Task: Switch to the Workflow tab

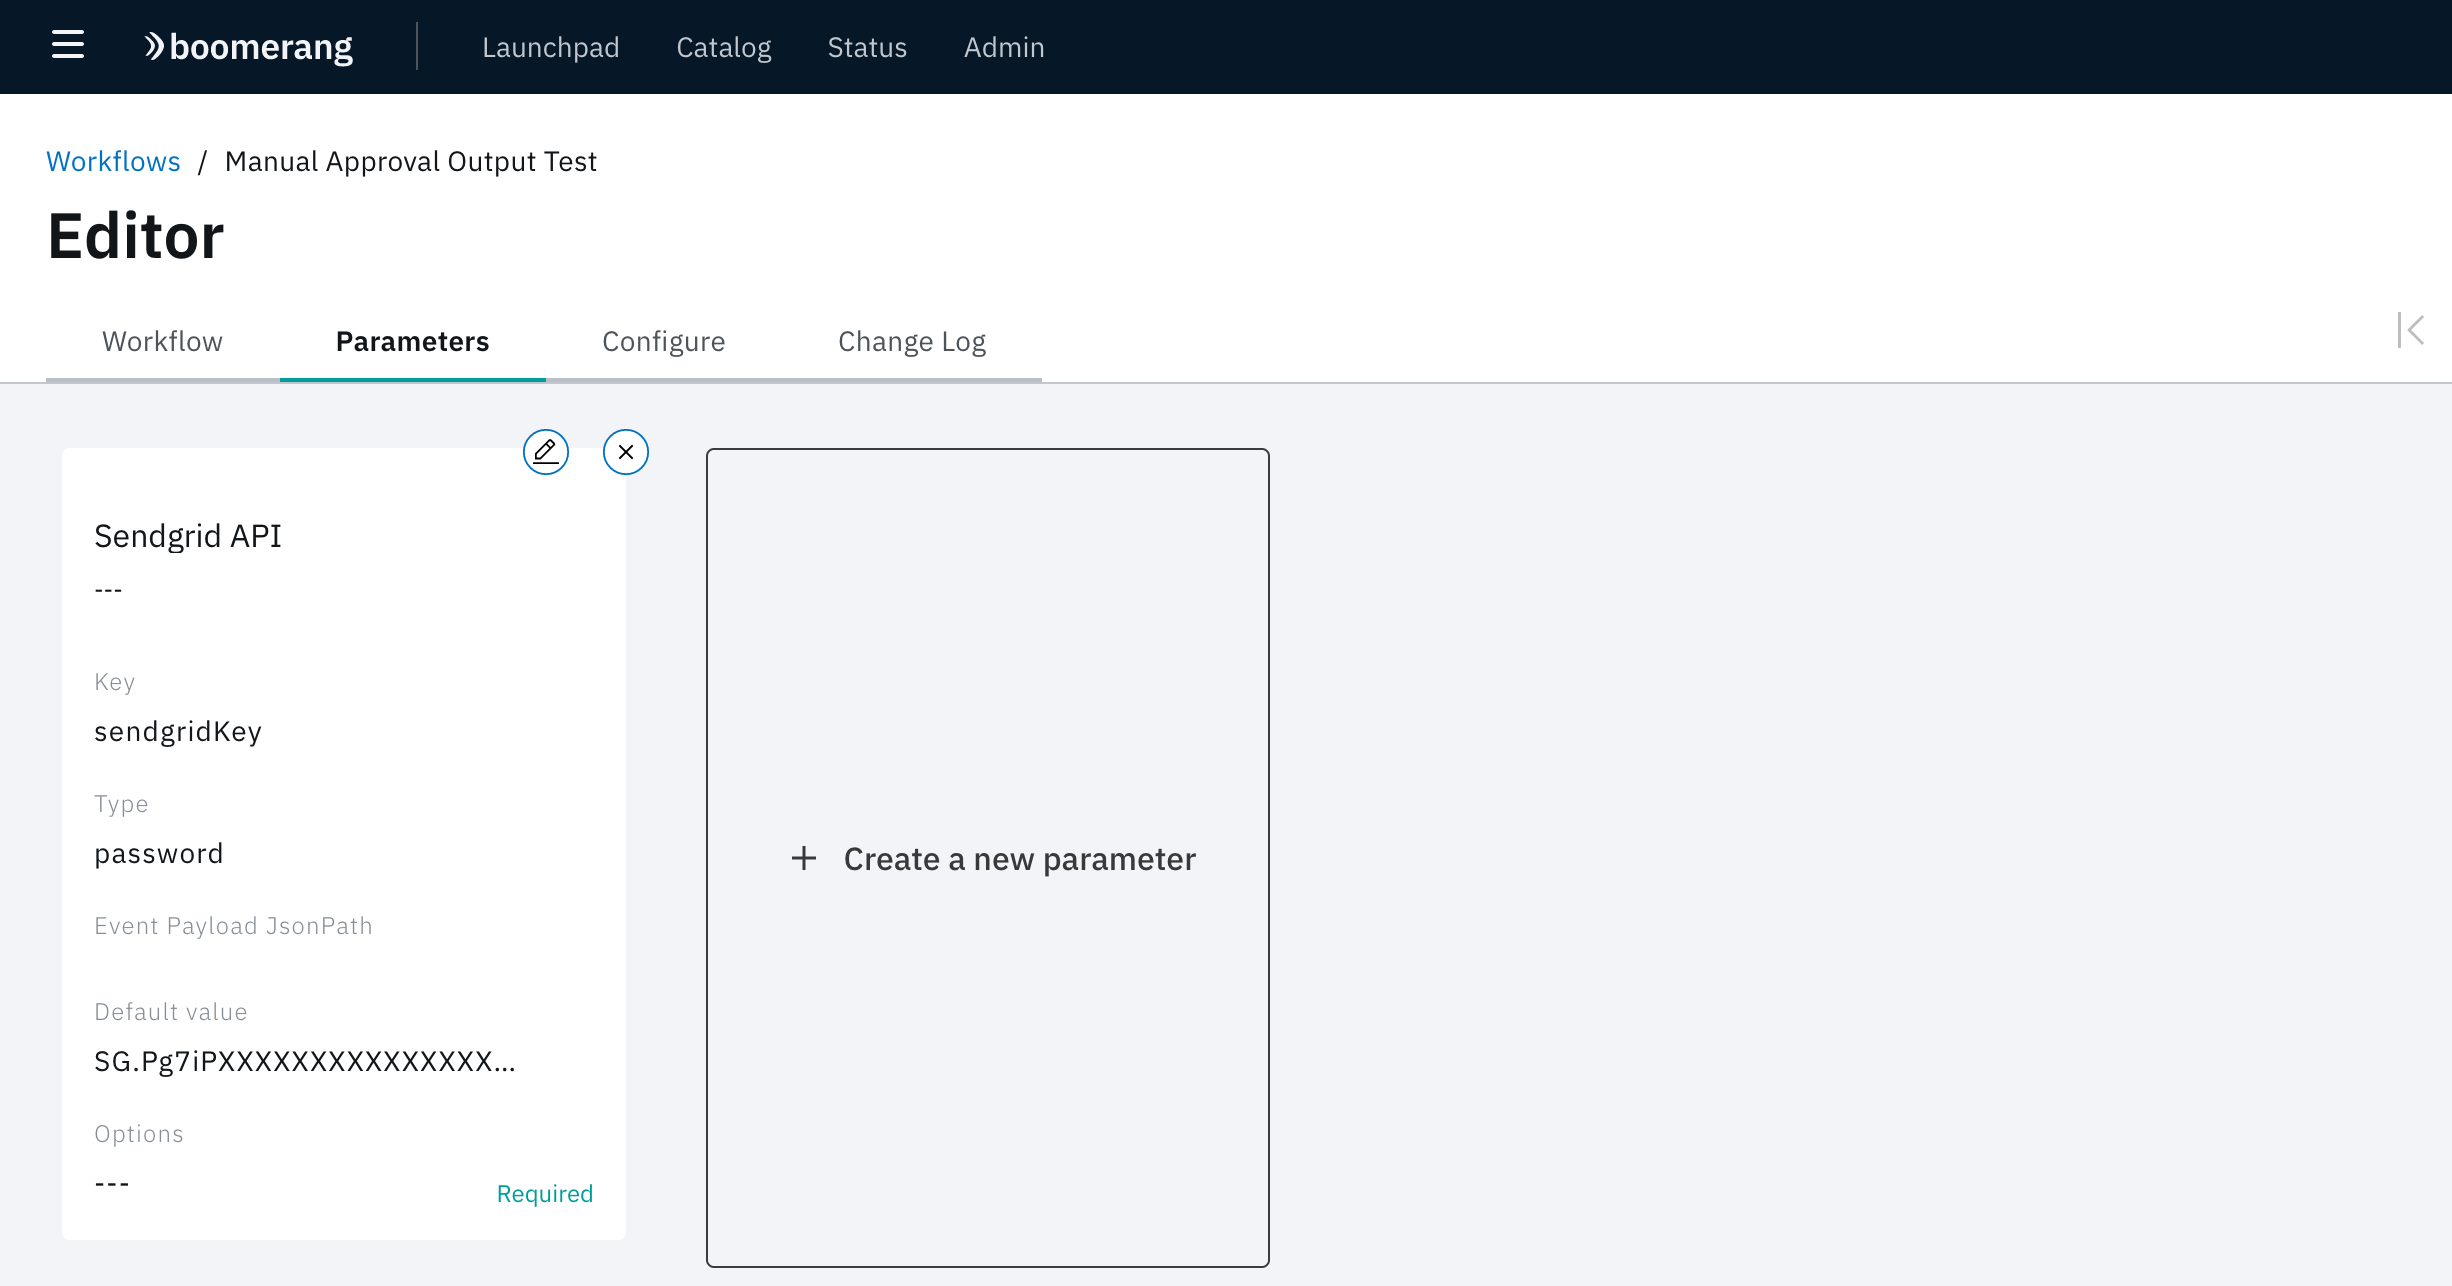Action: click(162, 341)
